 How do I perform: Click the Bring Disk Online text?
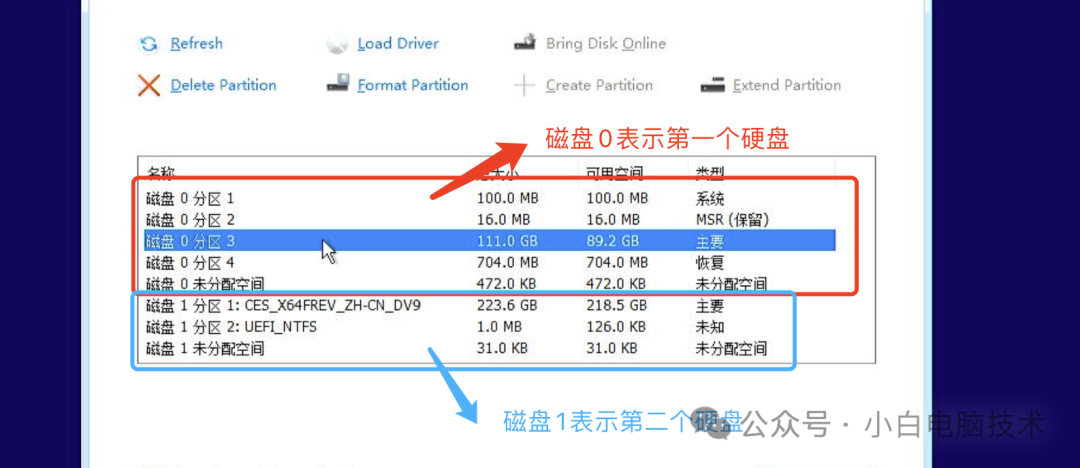click(x=605, y=44)
